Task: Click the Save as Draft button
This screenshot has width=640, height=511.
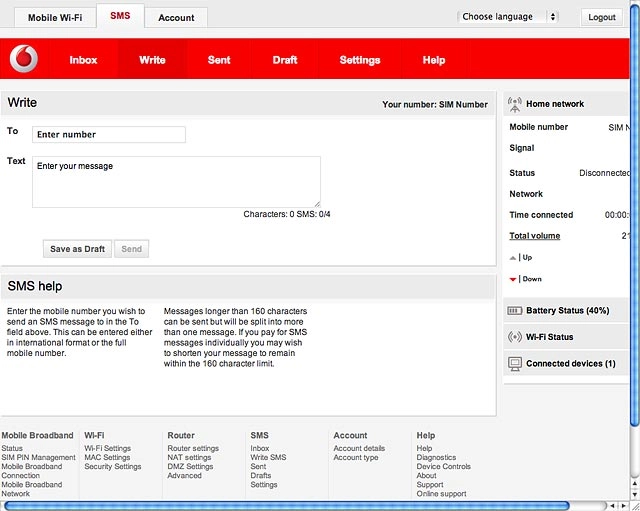Action: point(78,249)
